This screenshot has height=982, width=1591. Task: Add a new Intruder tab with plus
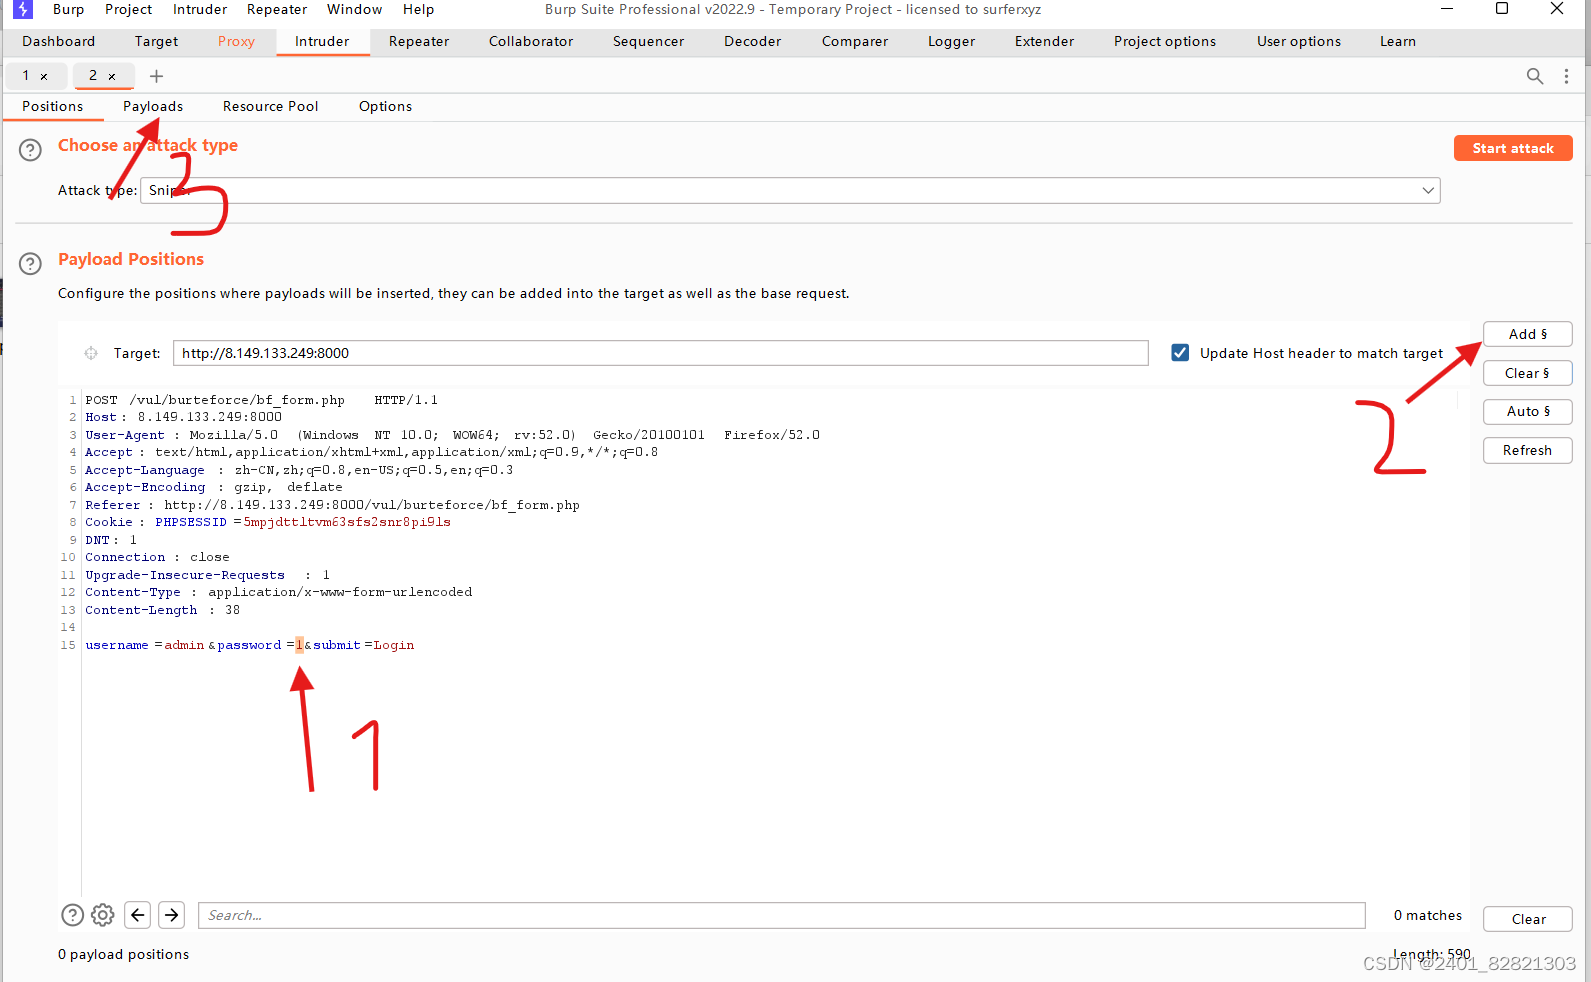(156, 76)
